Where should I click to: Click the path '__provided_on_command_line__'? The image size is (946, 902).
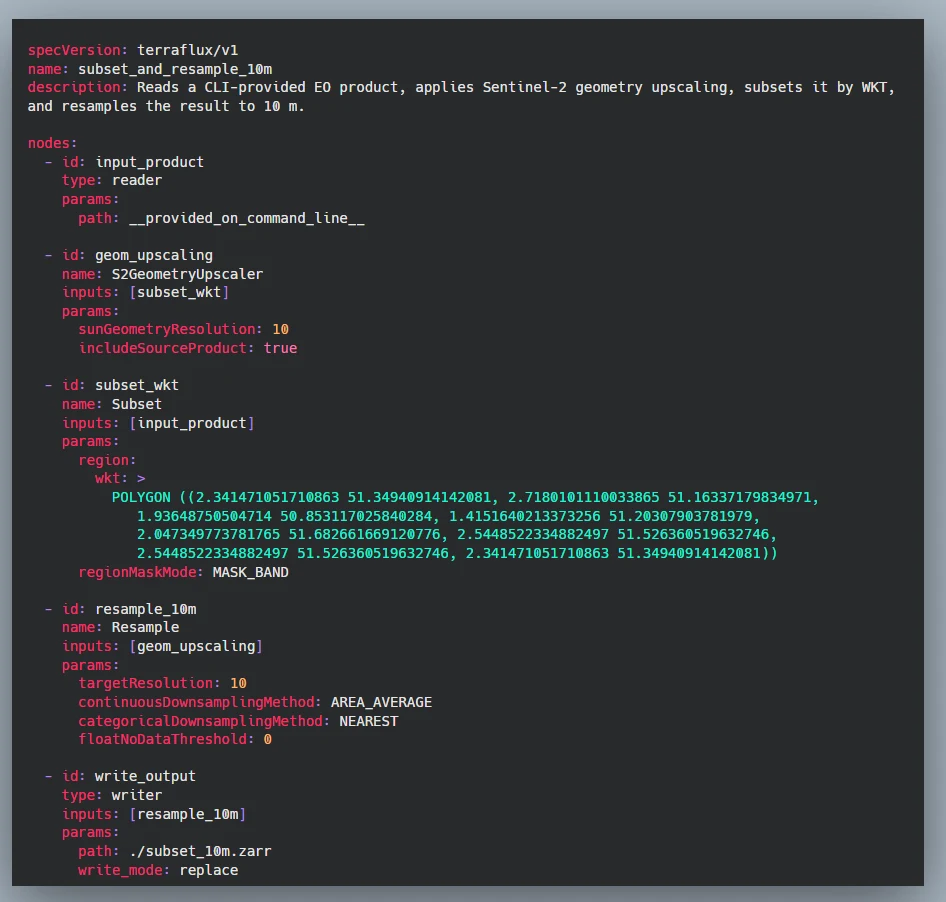tap(247, 218)
